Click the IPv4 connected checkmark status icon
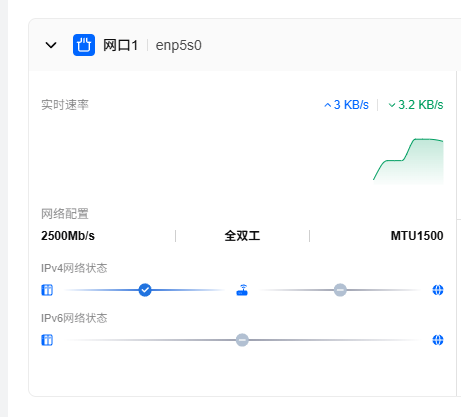Image resolution: width=461 pixels, height=417 pixels. 145,290
